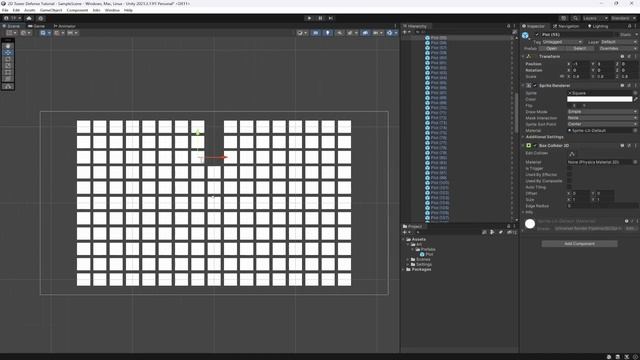
Task: Open Transform component three-dot menu
Action: pos(636,56)
